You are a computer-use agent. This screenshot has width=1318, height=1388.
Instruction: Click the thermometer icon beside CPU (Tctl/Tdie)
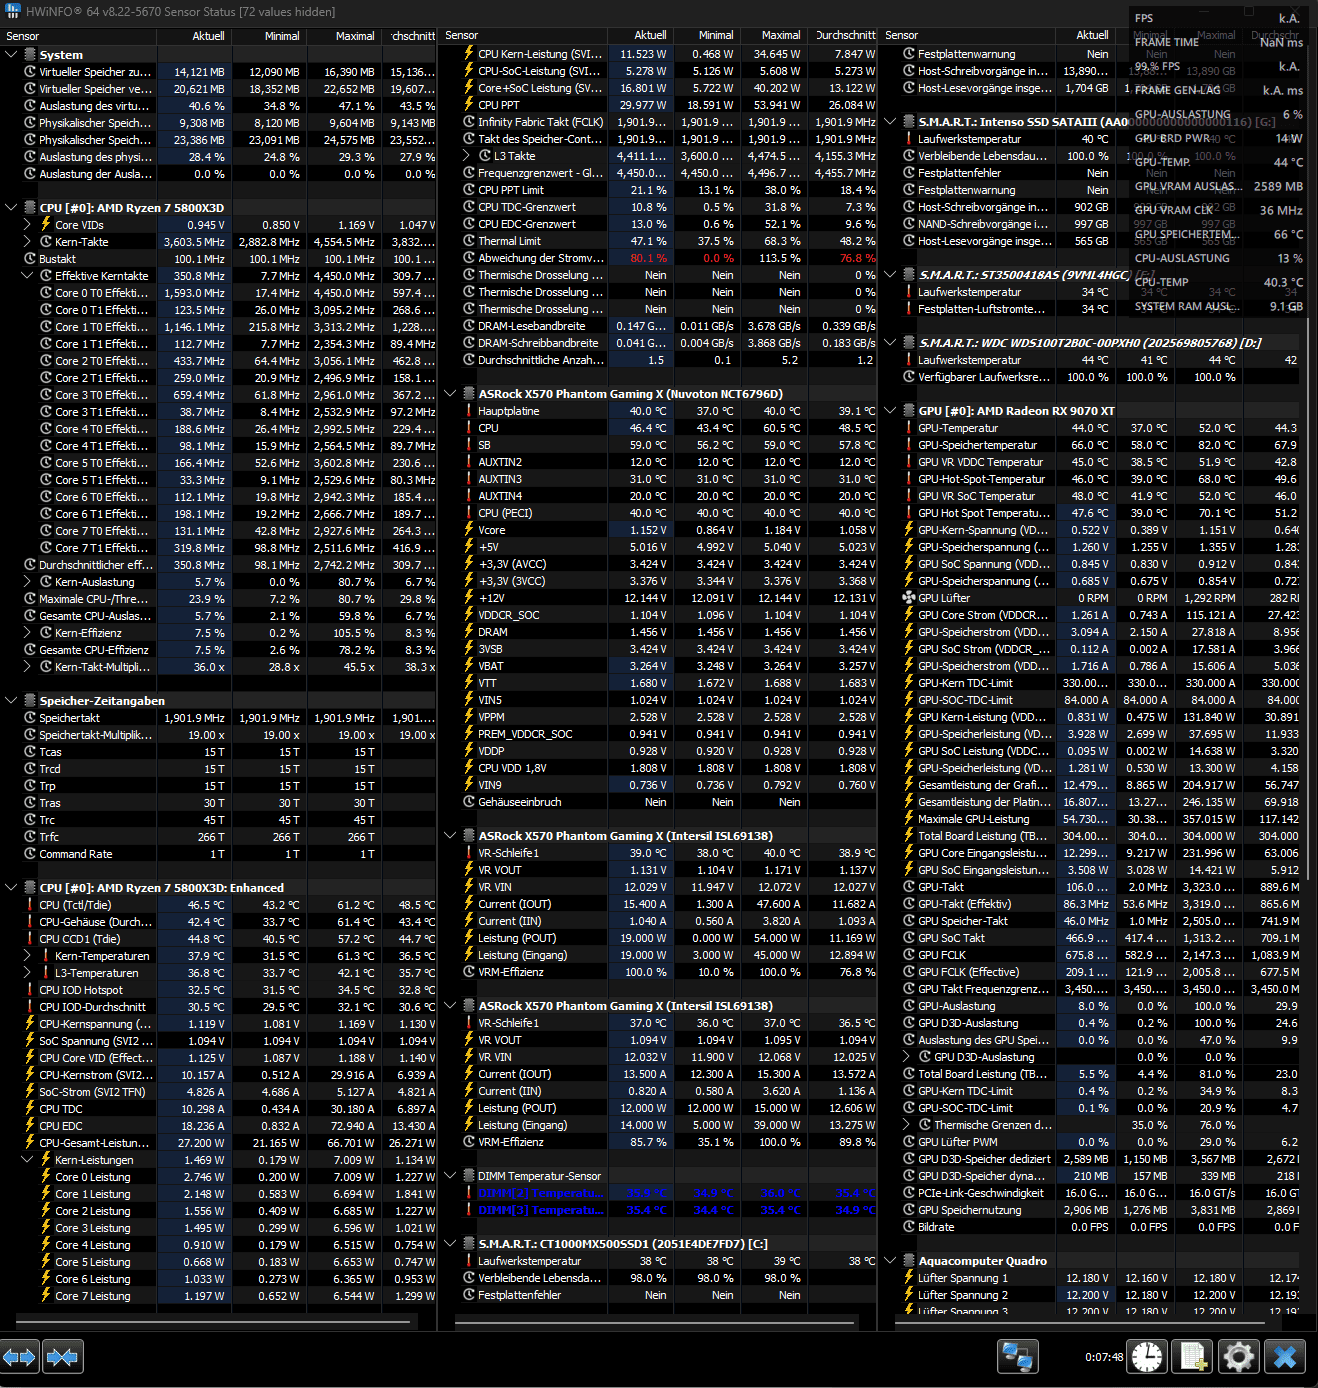[30, 905]
